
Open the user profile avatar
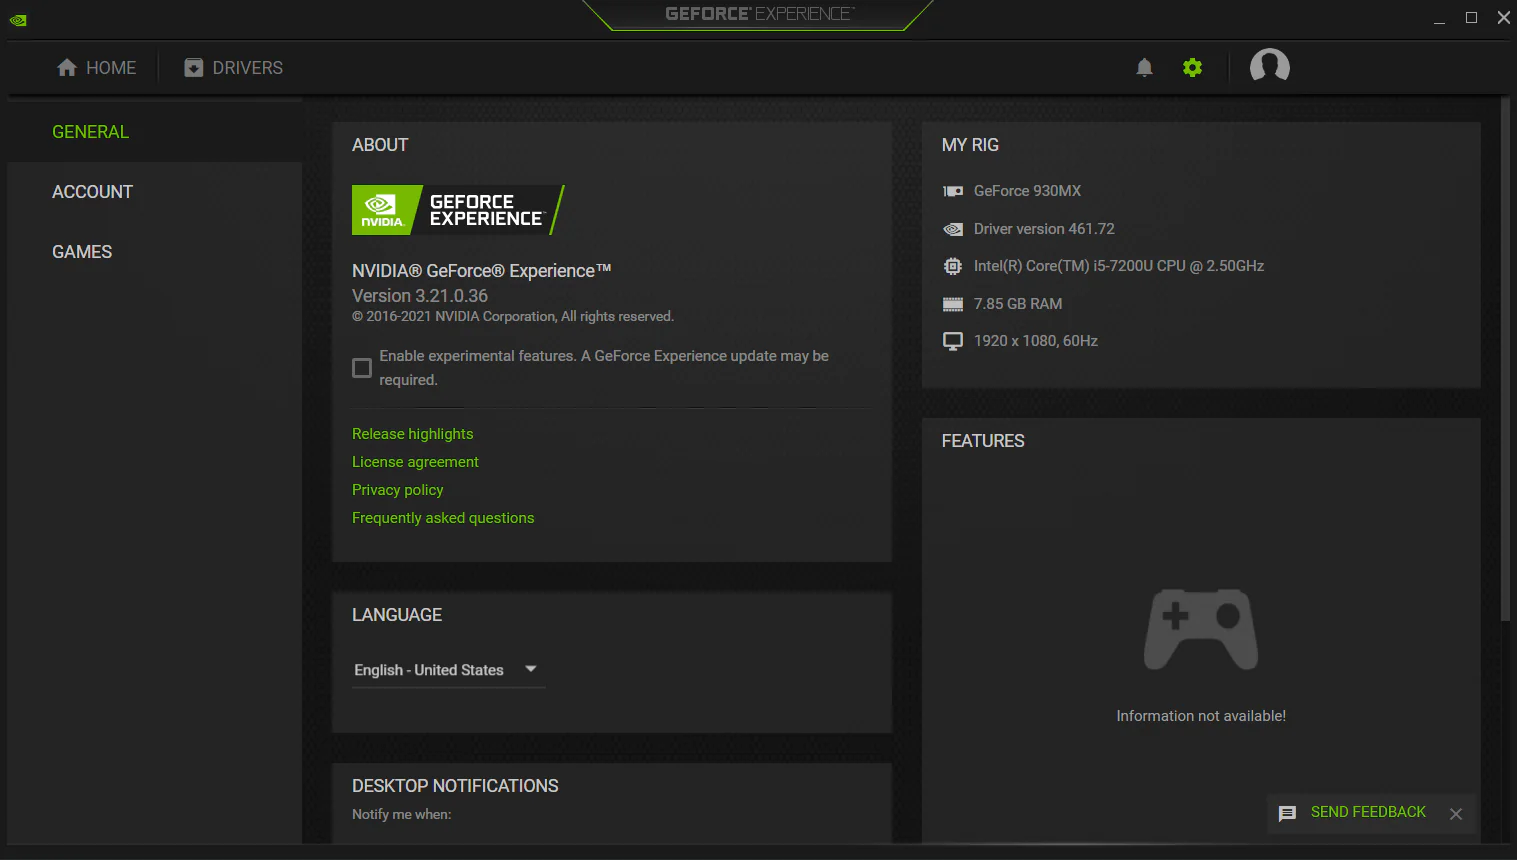[x=1269, y=67]
